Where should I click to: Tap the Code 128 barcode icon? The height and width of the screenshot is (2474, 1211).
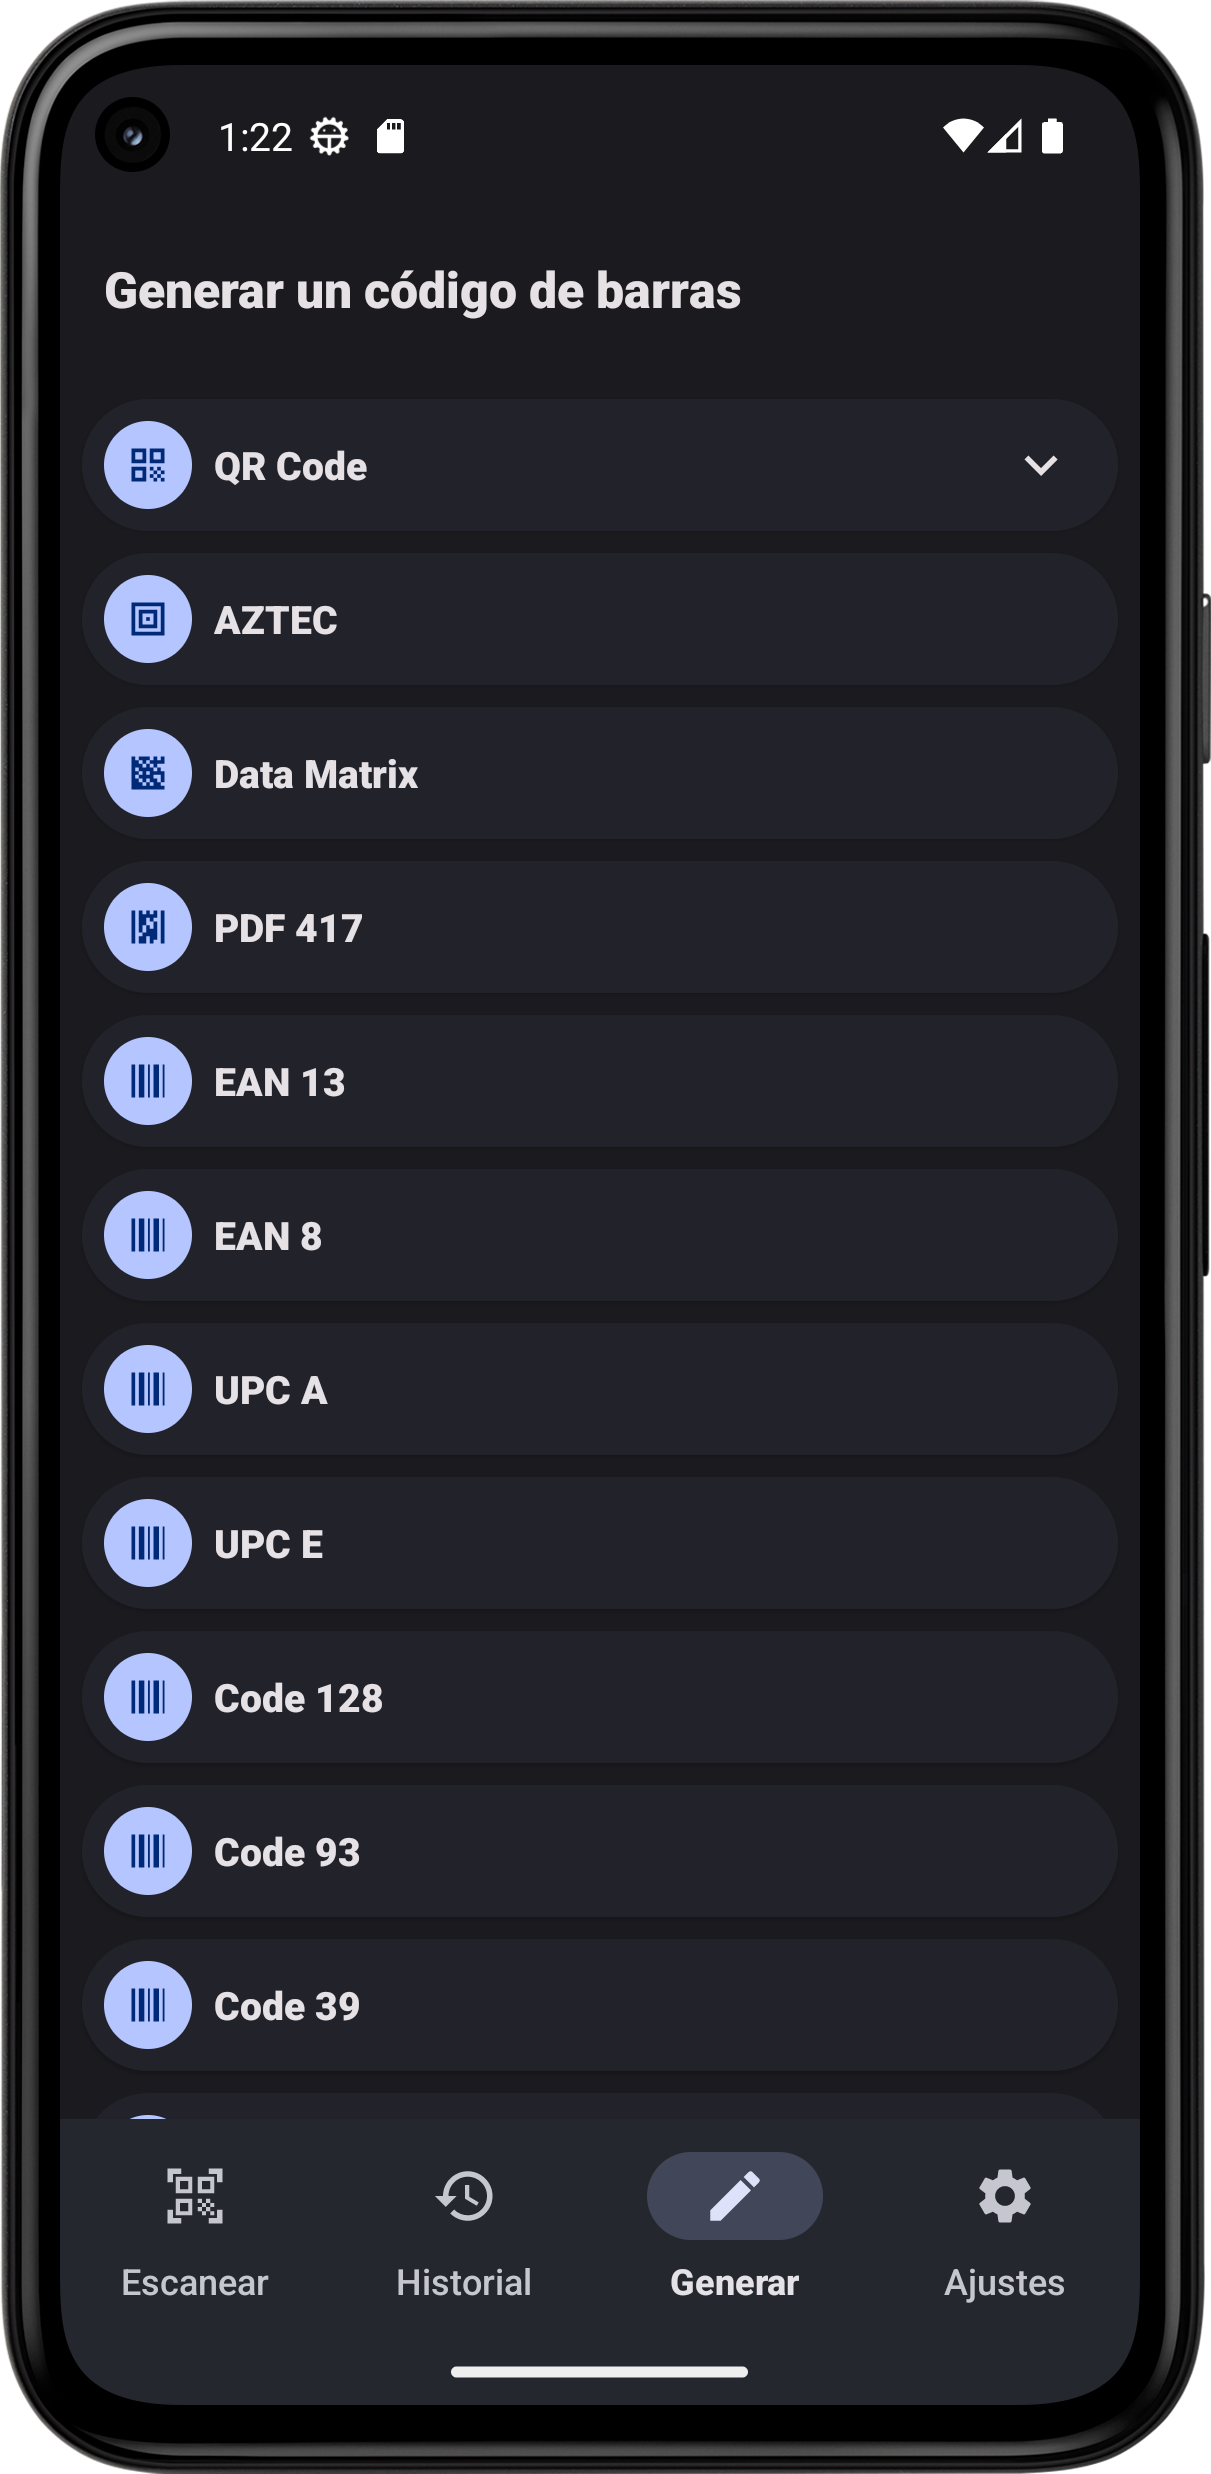[148, 1697]
